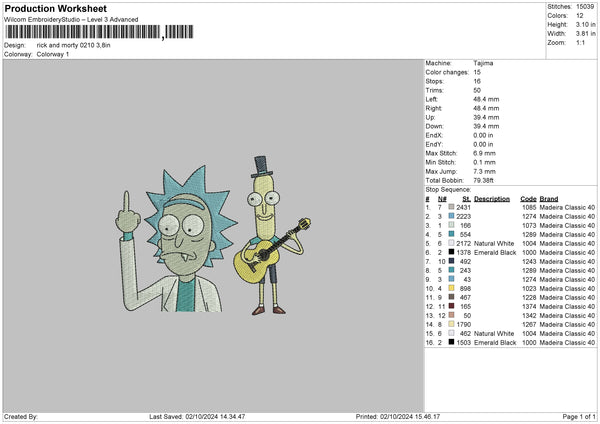This screenshot has width=600, height=424.
Task: Select the blue swatch beside stitch count 2223
Action: pyautogui.click(x=451, y=216)
